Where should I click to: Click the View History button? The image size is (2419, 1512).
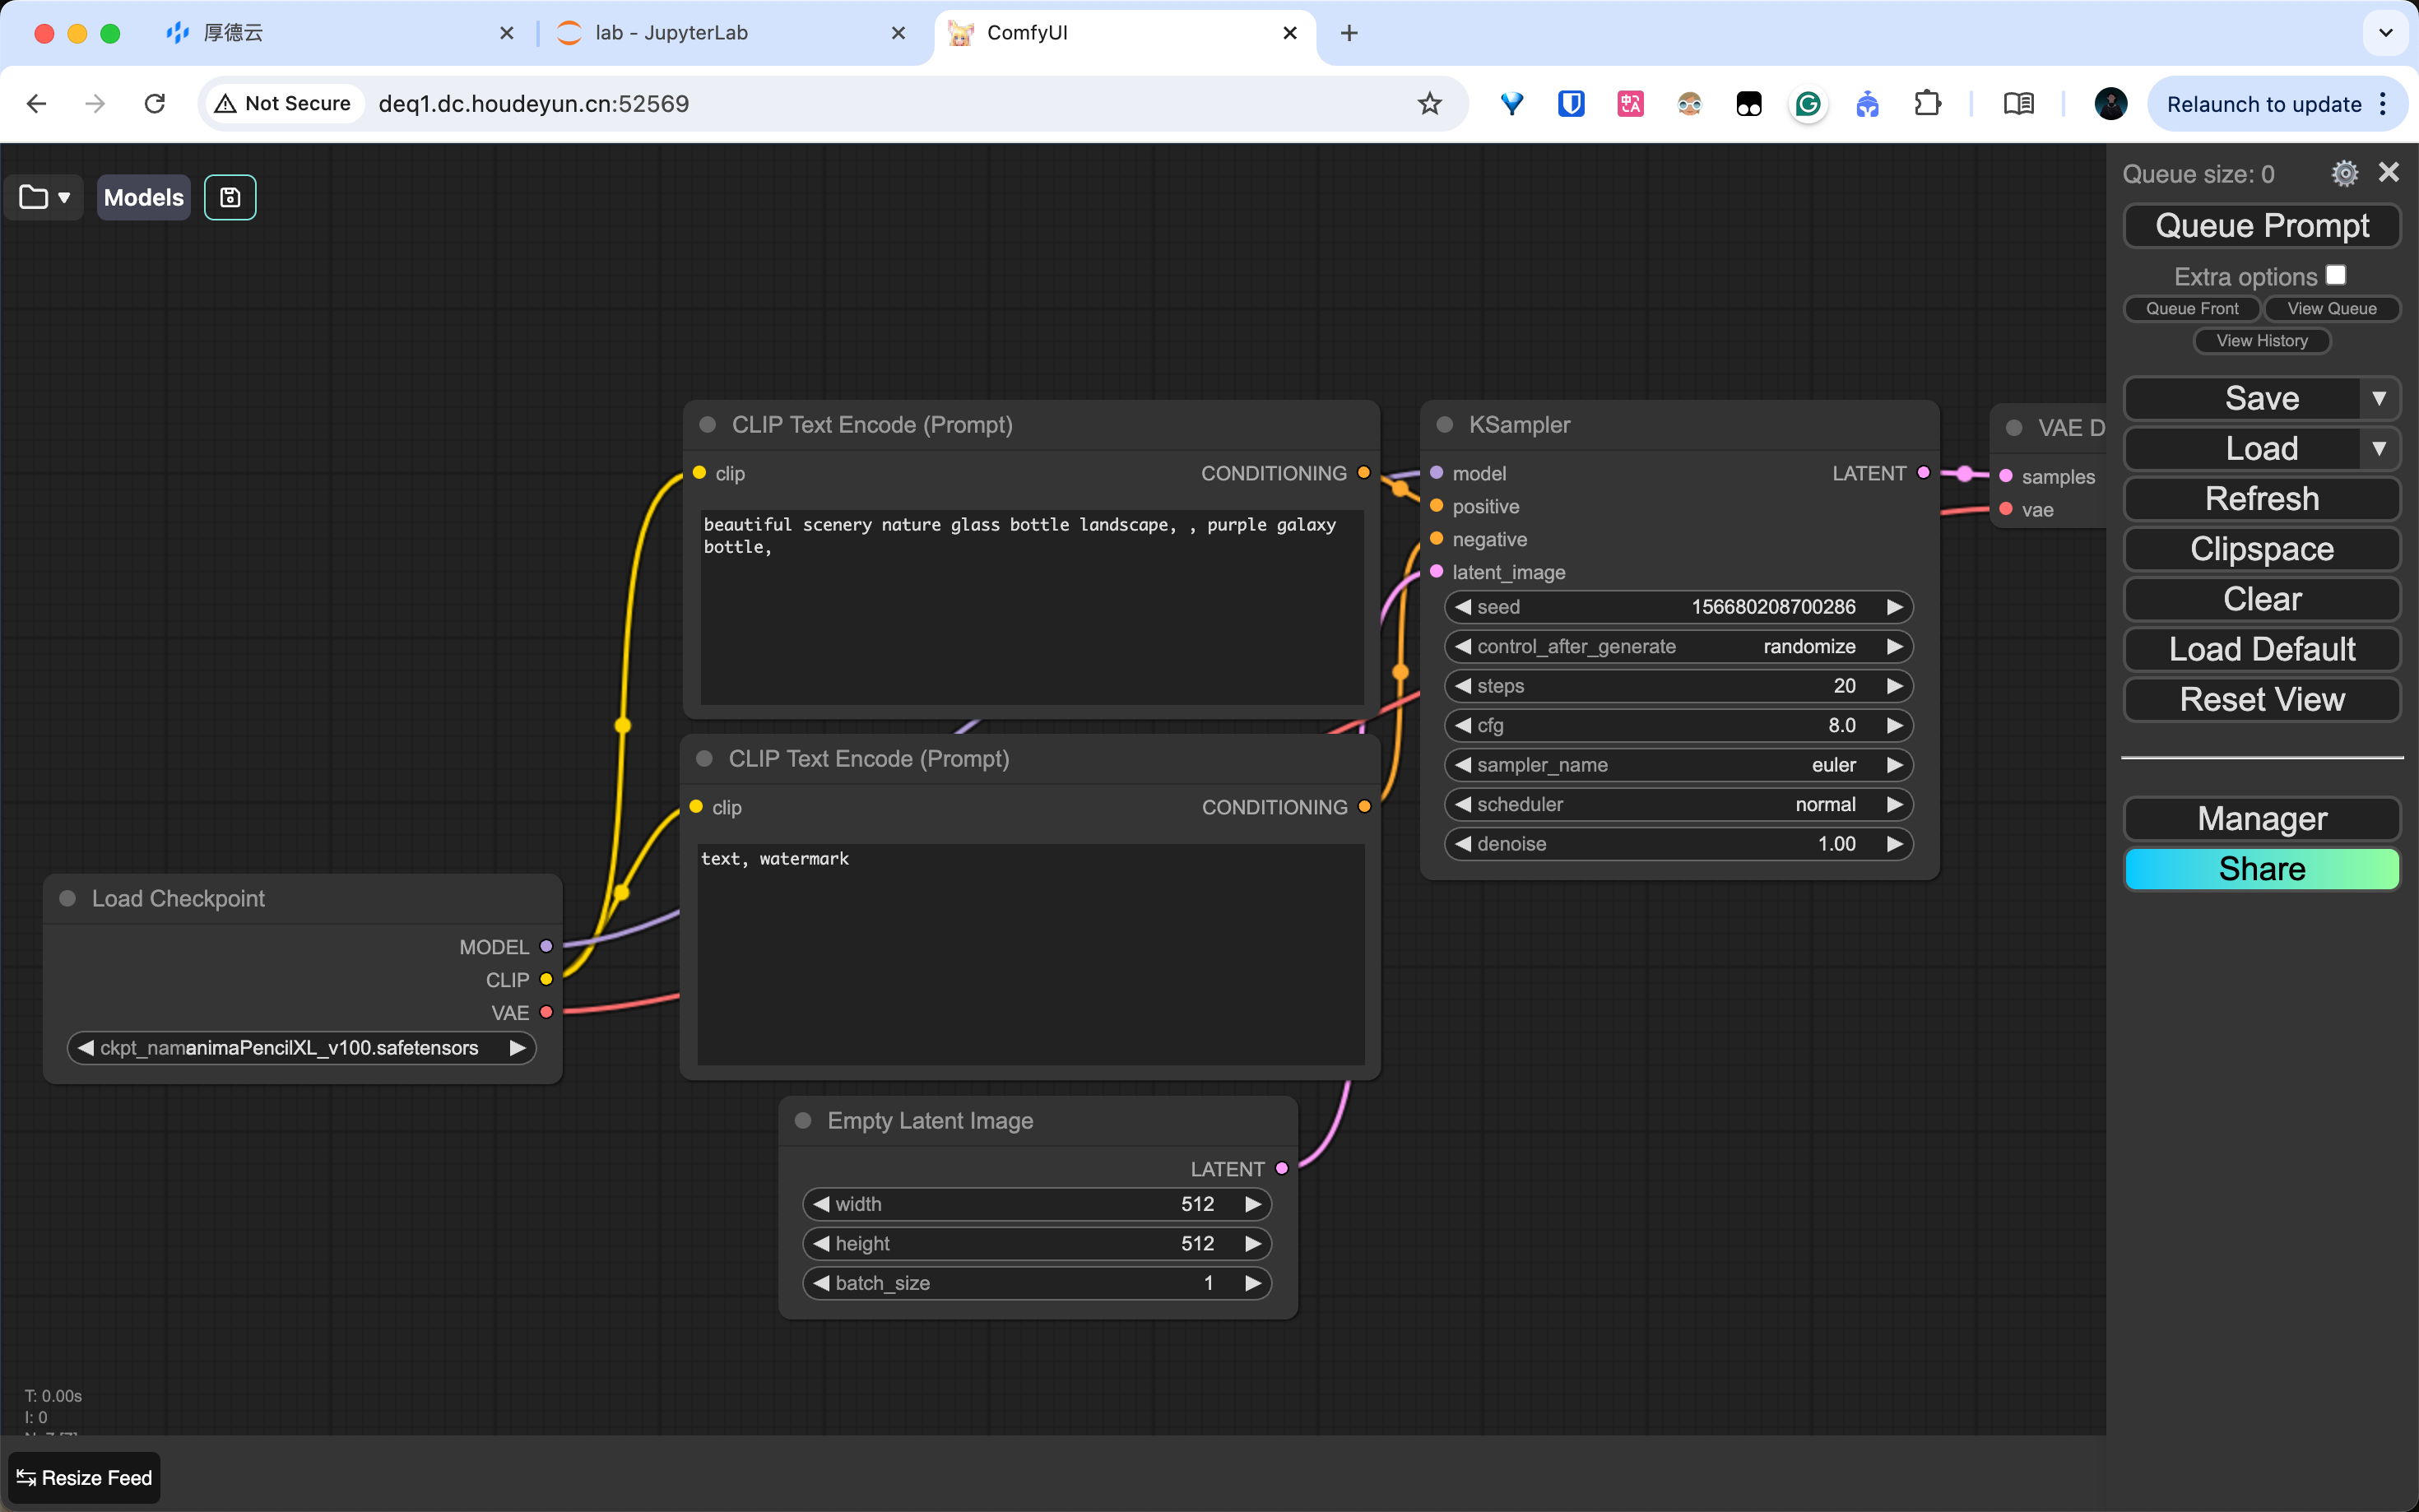click(2261, 341)
